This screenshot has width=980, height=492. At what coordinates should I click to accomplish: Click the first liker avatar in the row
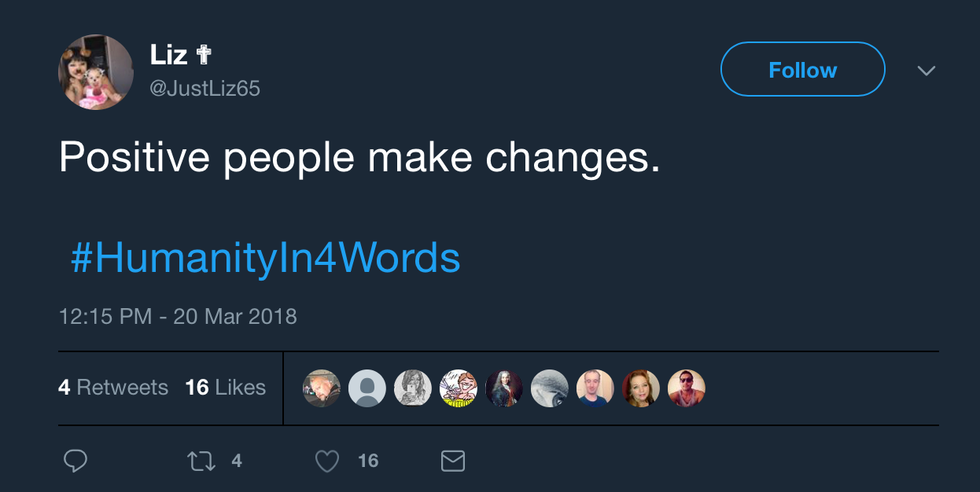click(x=322, y=388)
